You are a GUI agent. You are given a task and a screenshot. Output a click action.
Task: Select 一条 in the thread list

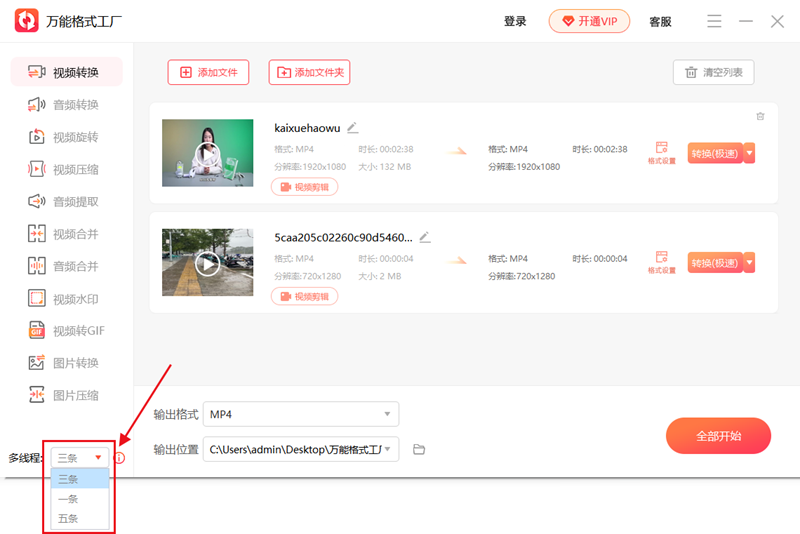(x=80, y=499)
